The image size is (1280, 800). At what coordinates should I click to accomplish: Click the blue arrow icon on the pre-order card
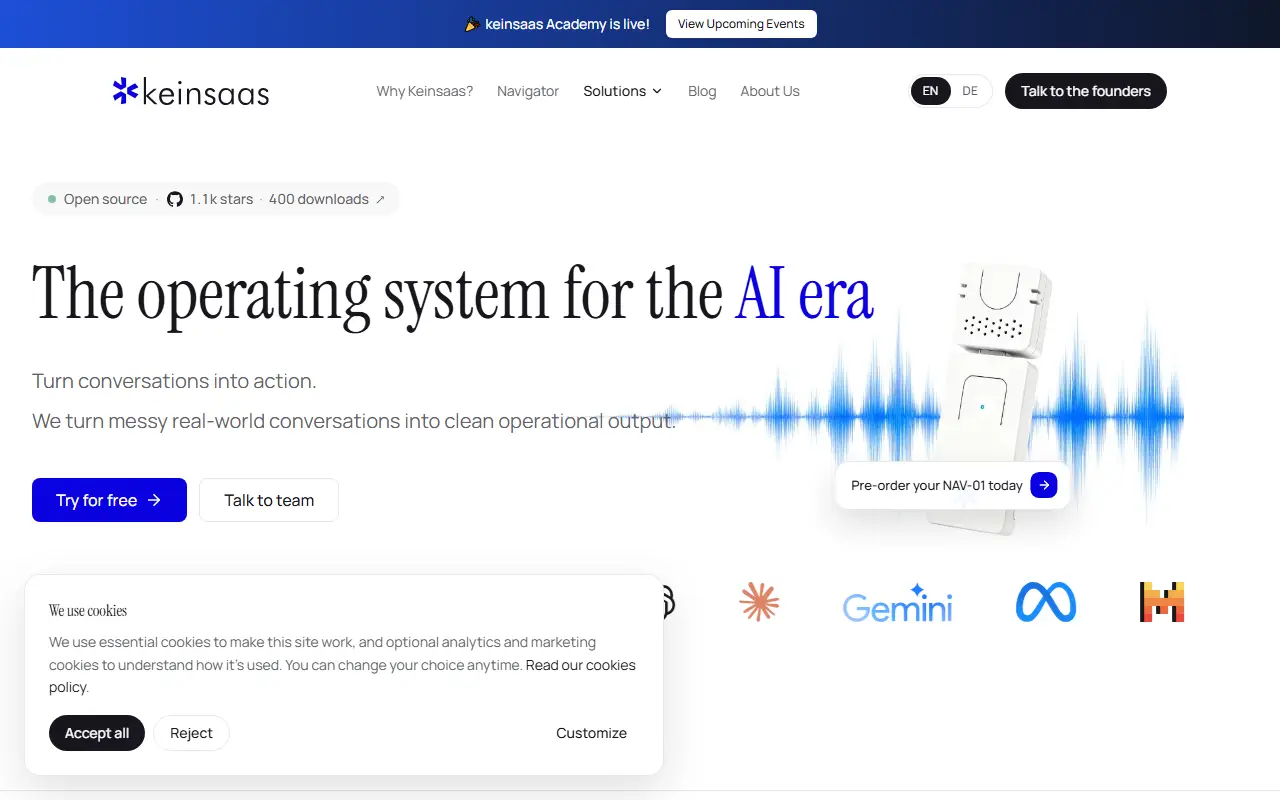[1043, 485]
